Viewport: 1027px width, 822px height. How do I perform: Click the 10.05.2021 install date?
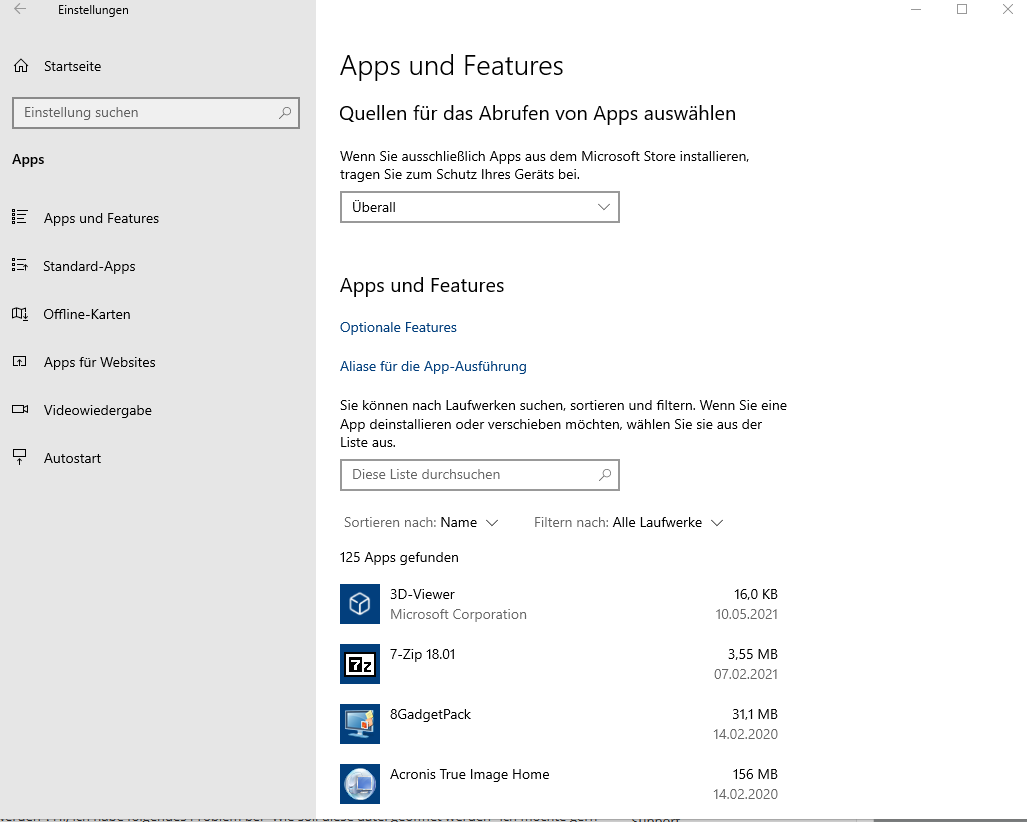tap(747, 614)
